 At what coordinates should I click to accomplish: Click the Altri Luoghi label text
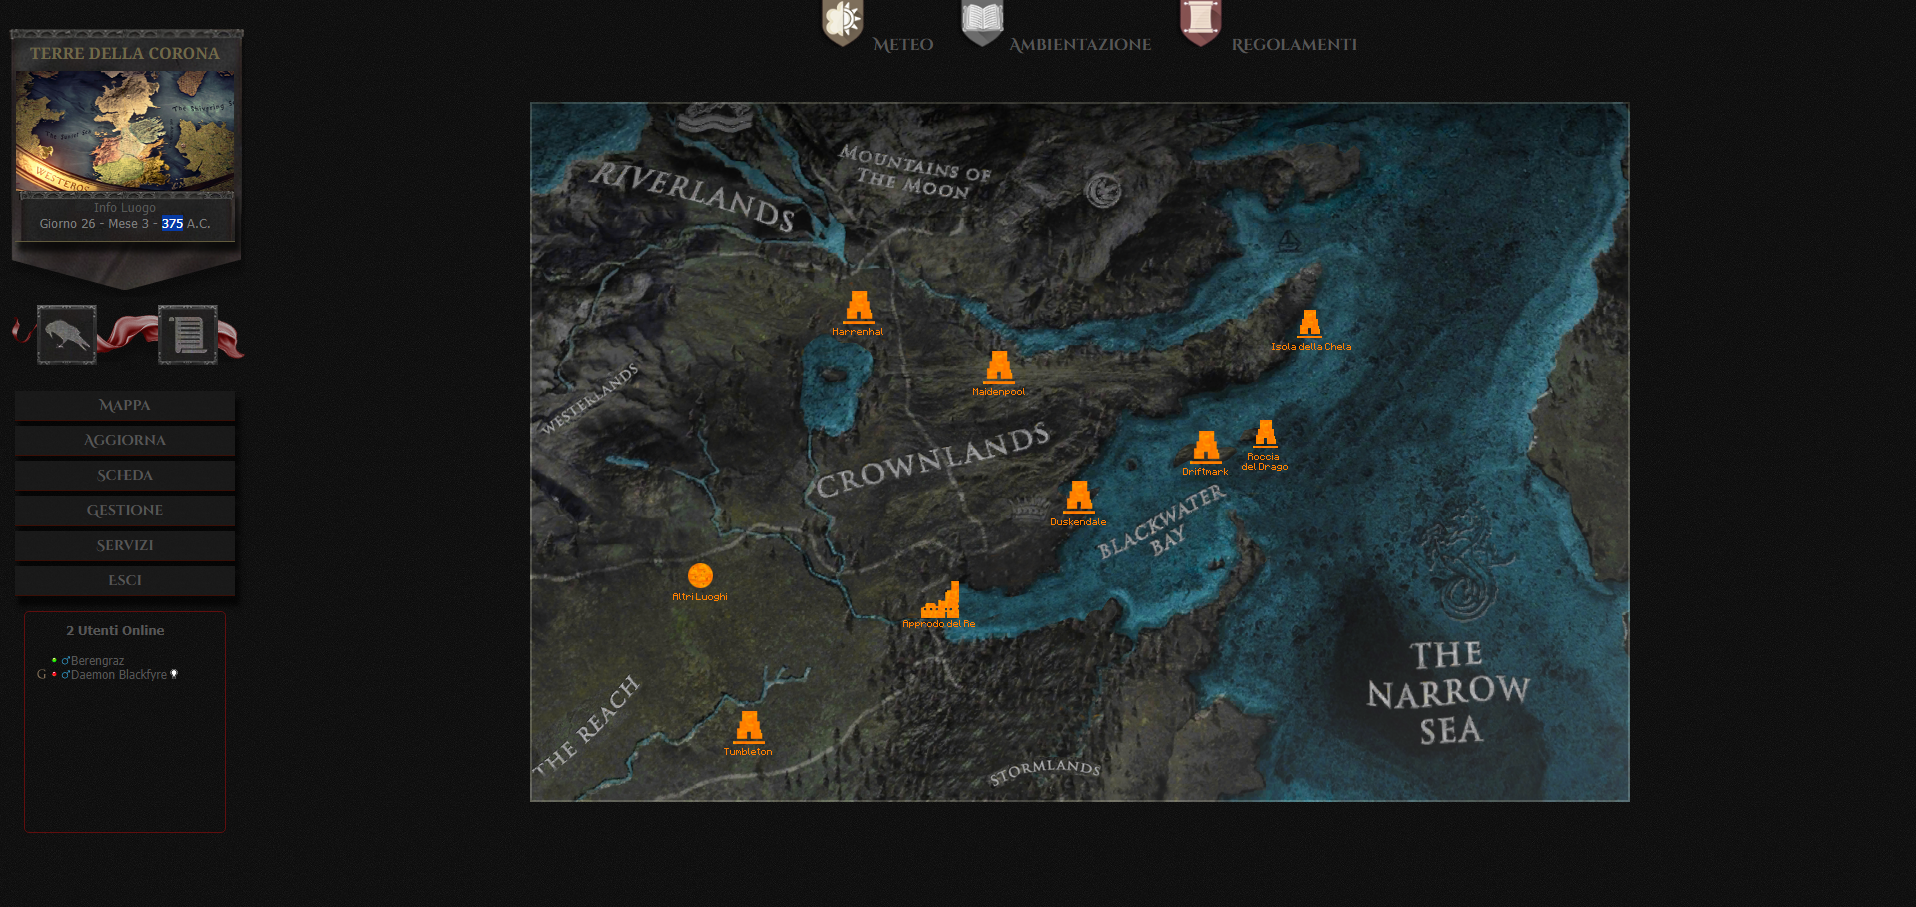click(700, 597)
